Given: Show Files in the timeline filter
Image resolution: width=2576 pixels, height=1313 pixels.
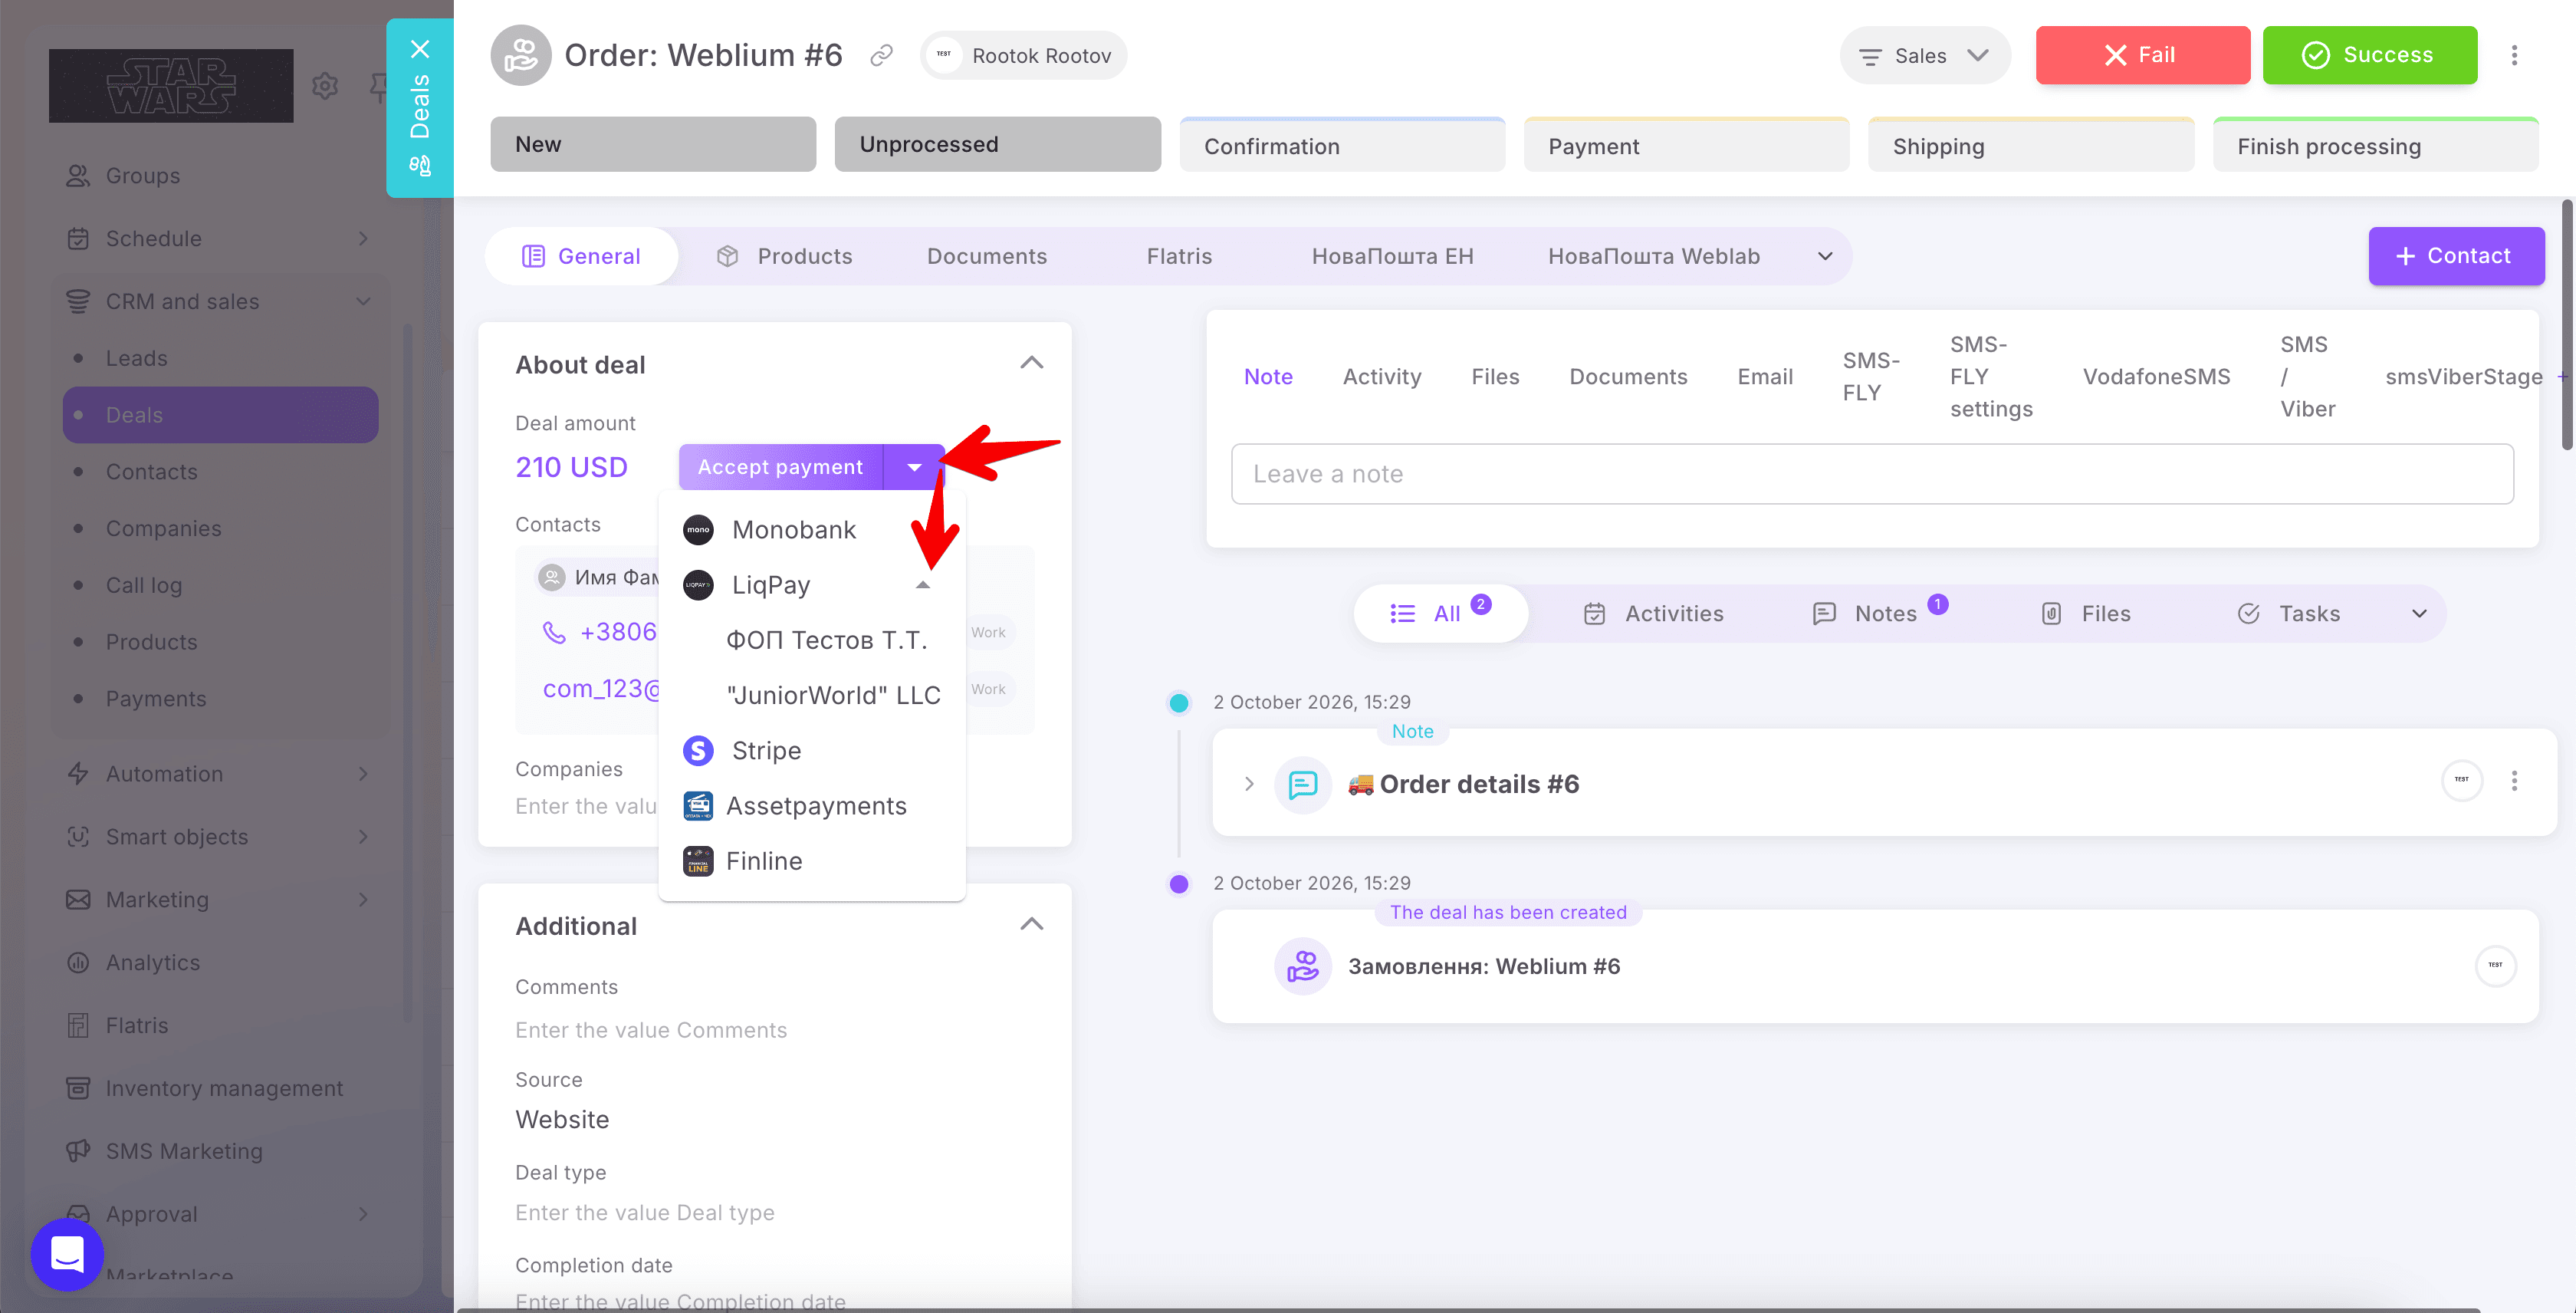Looking at the screenshot, I should tap(2085, 614).
